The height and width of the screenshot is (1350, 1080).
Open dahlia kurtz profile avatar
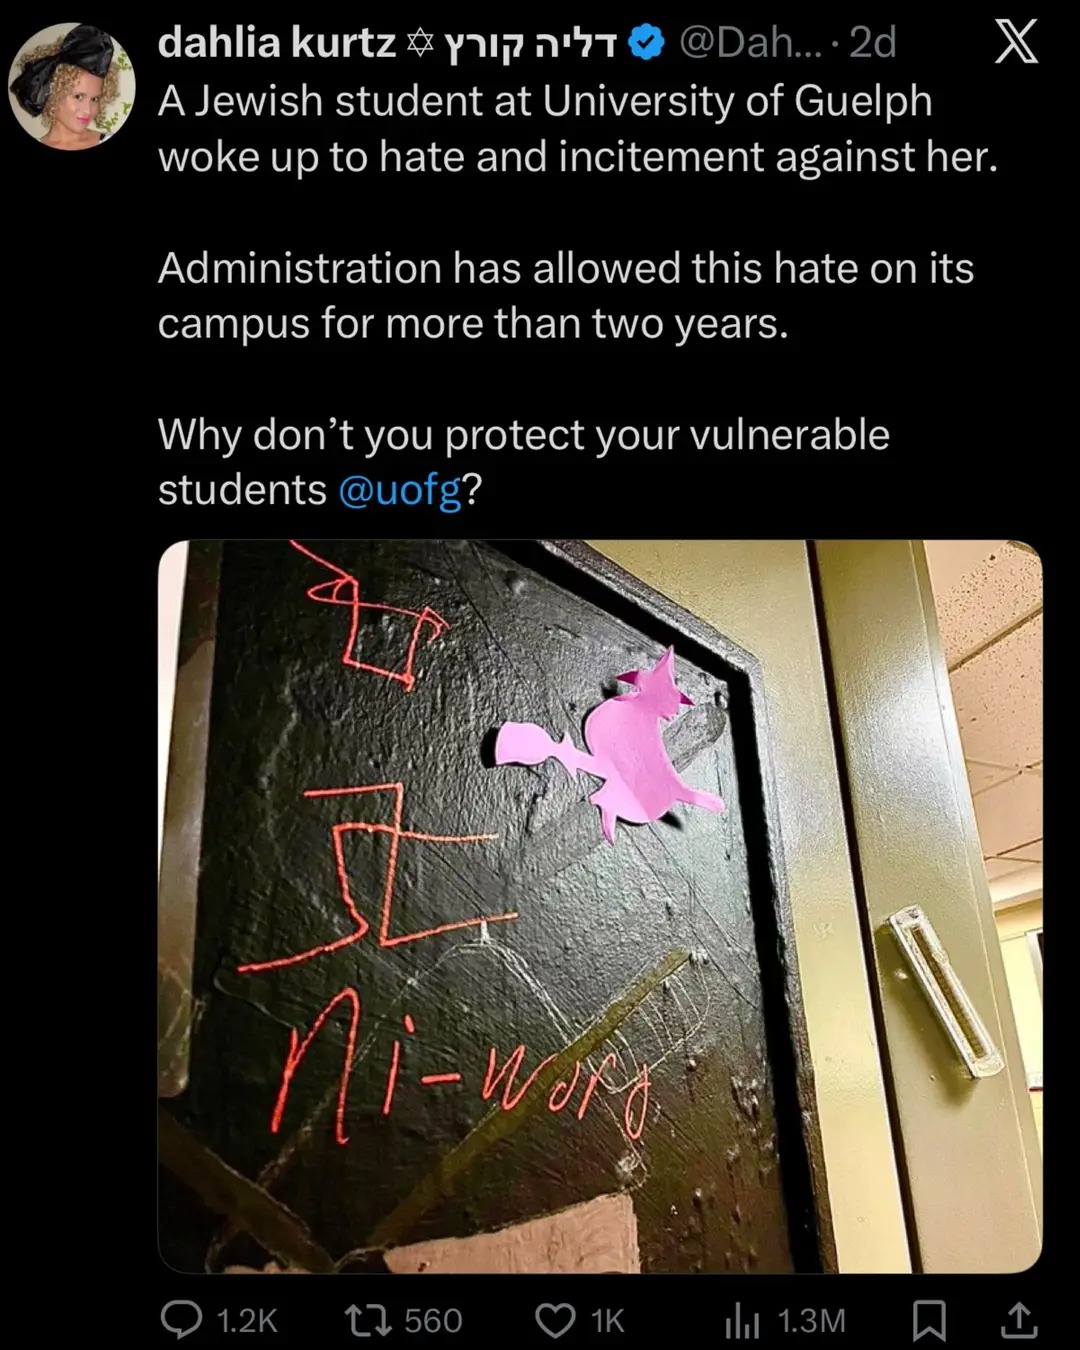[x=72, y=85]
